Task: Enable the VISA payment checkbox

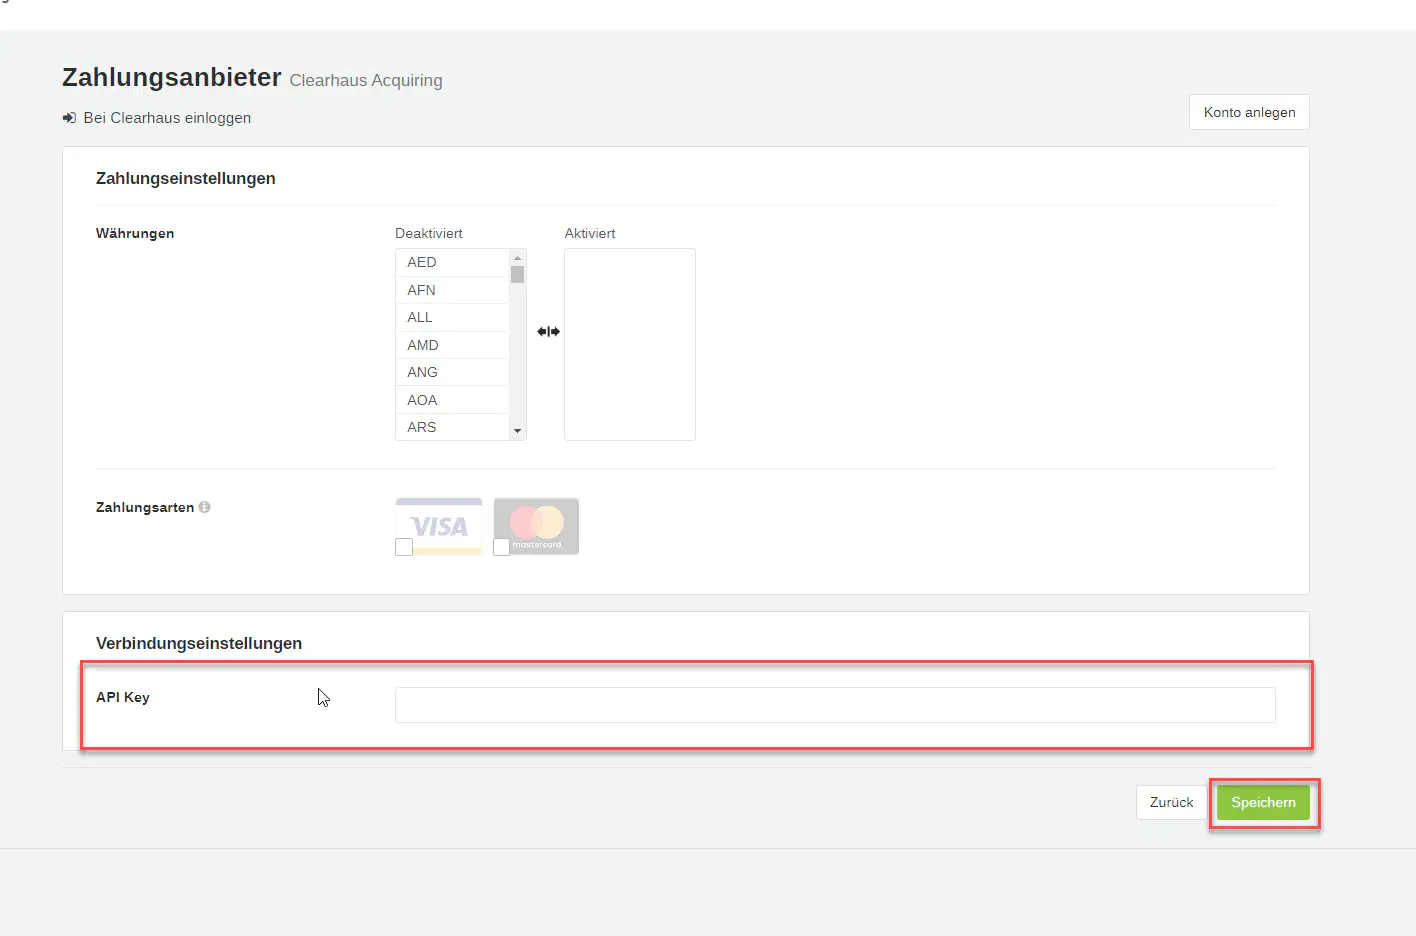Action: (404, 547)
